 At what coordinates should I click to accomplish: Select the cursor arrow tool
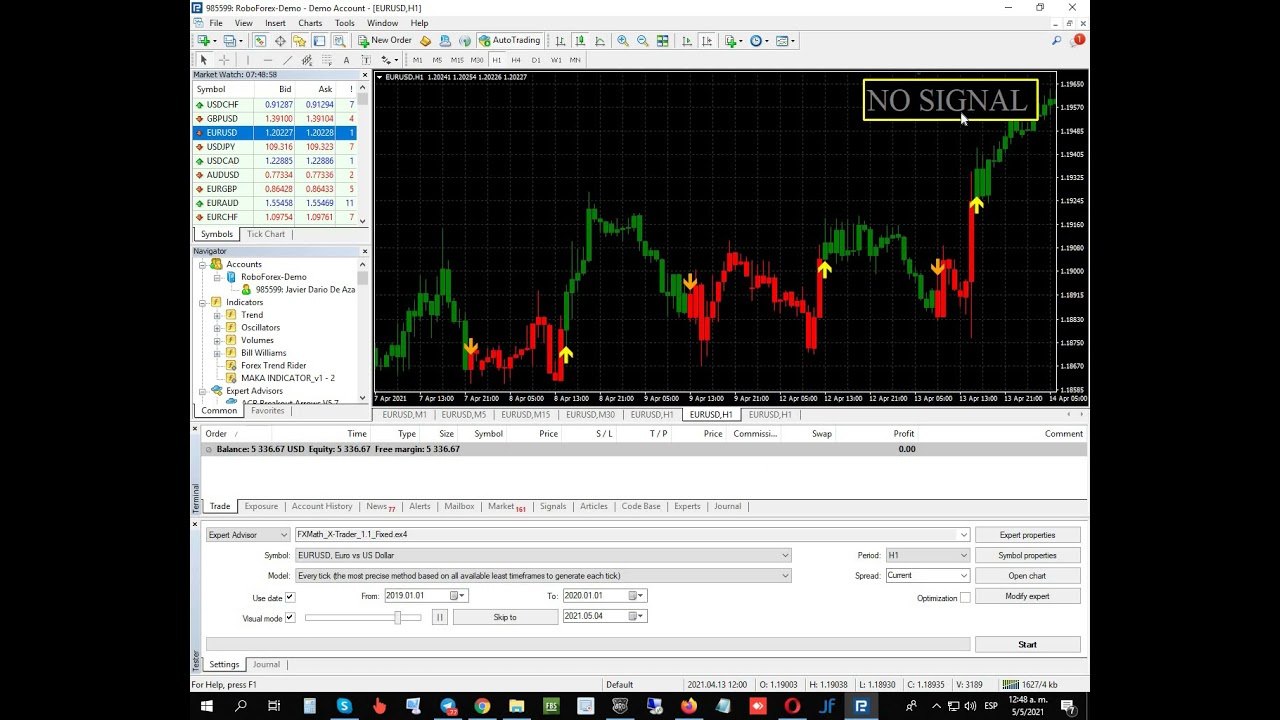click(204, 60)
